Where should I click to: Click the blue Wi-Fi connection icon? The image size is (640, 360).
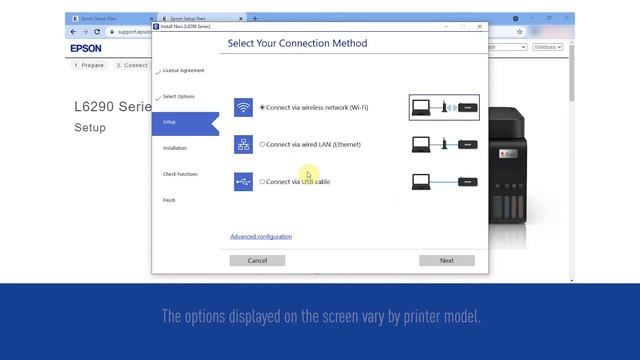pos(243,107)
